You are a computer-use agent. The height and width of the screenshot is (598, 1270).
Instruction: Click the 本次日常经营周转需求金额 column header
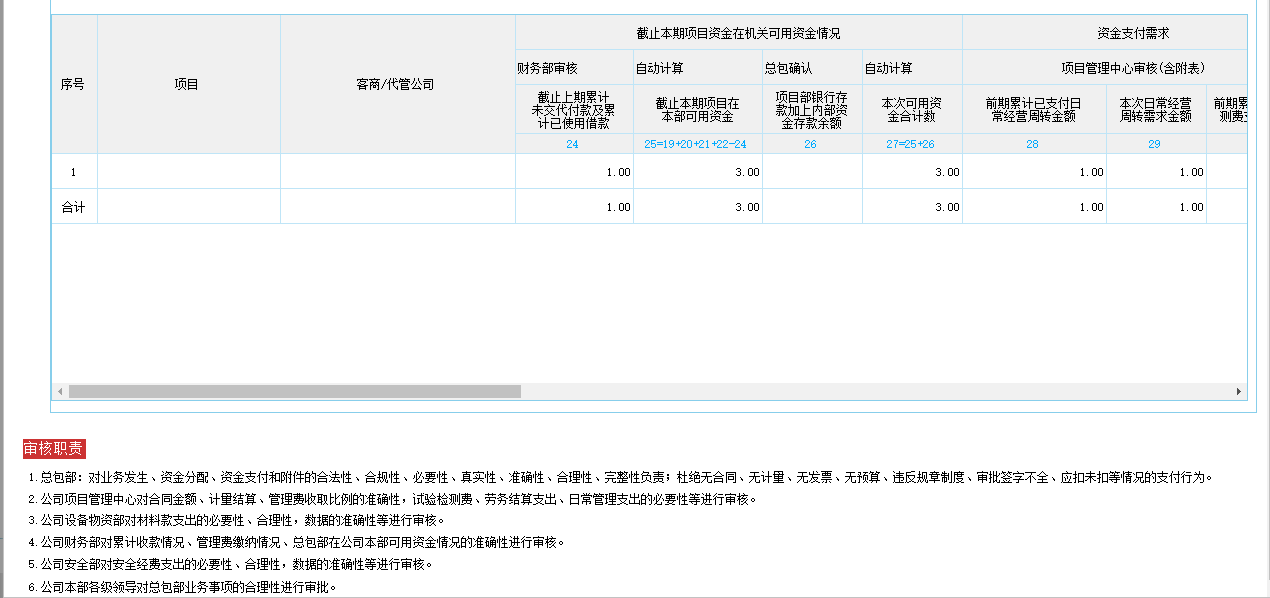(x=1155, y=110)
